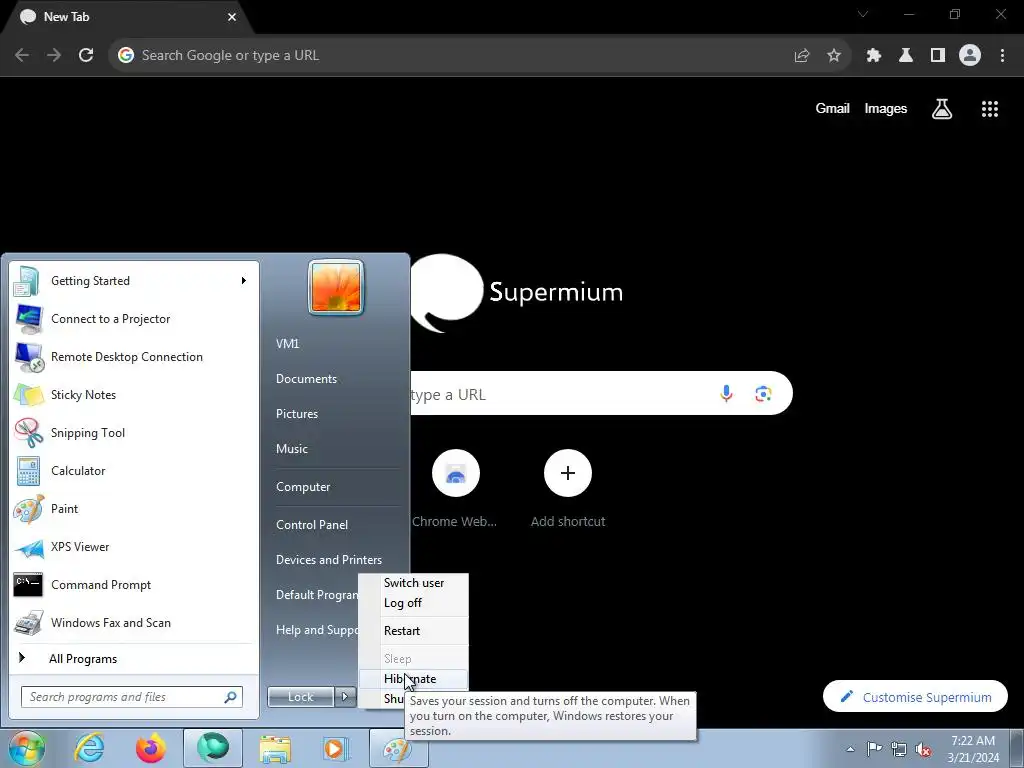Open Internet Explorer on taskbar
This screenshot has height=768, width=1024.
pos(89,748)
